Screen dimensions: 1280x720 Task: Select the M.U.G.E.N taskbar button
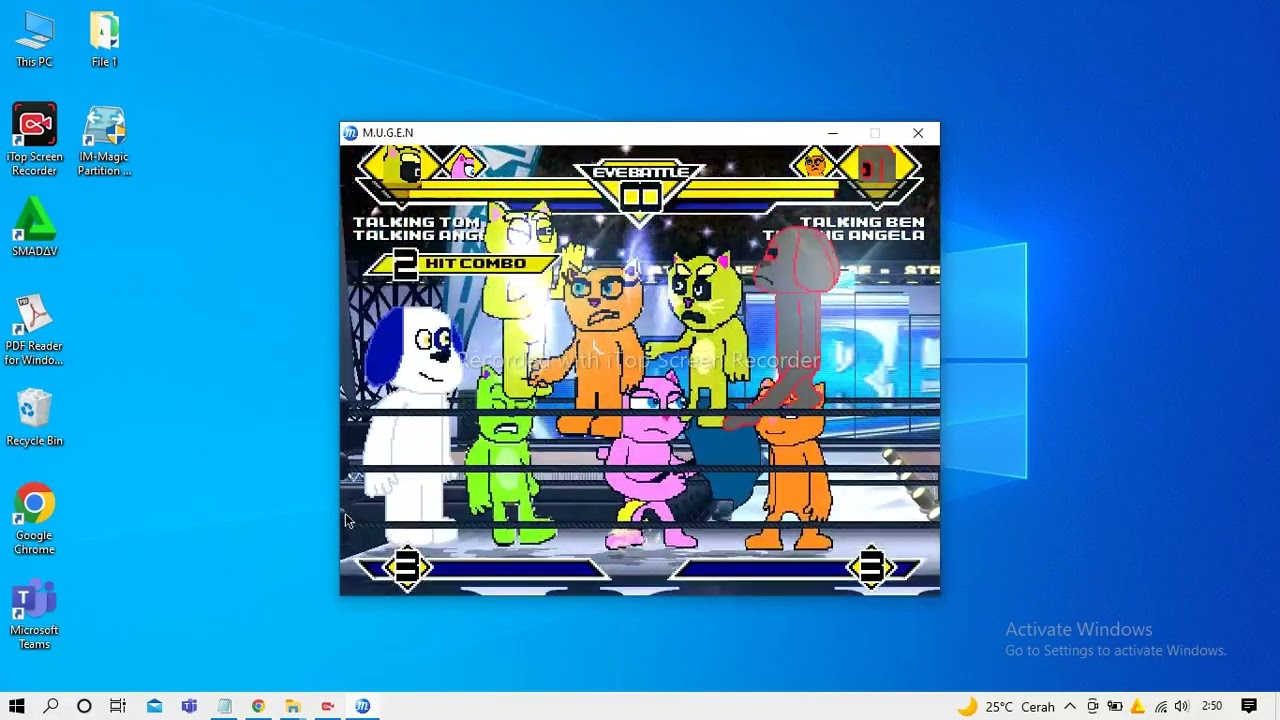362,706
